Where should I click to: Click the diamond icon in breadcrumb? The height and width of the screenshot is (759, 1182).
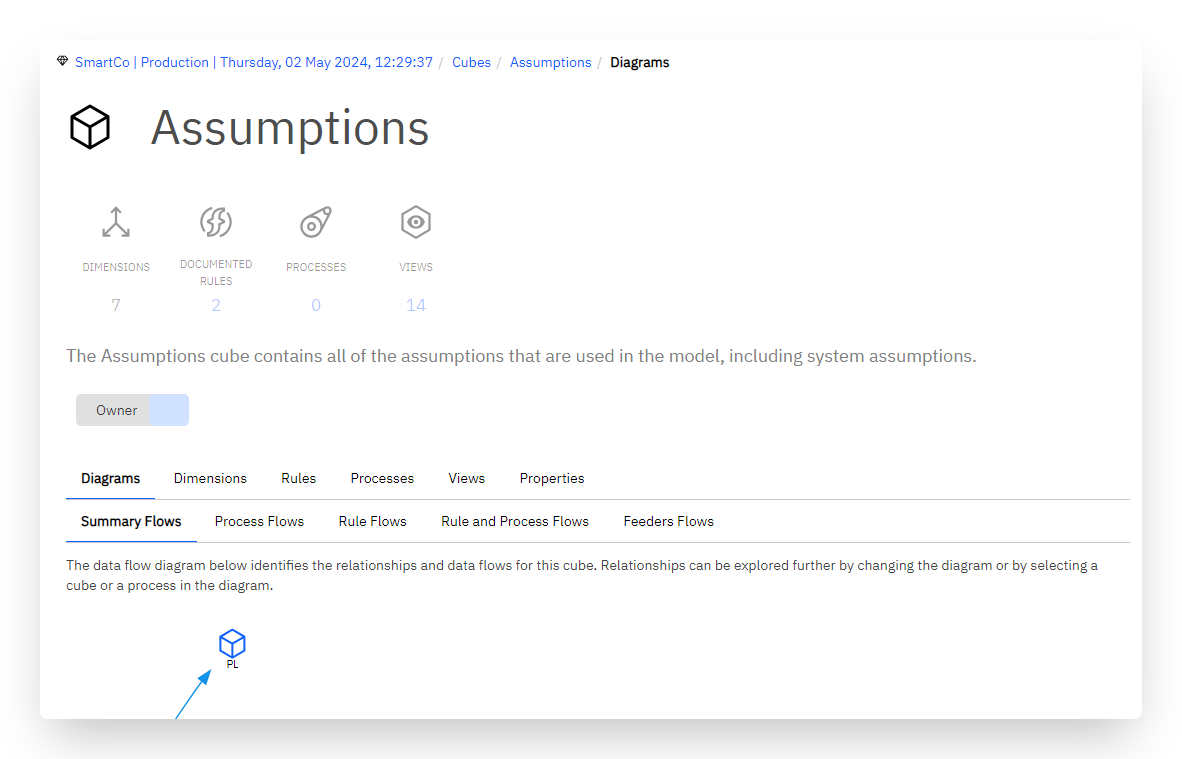click(63, 61)
